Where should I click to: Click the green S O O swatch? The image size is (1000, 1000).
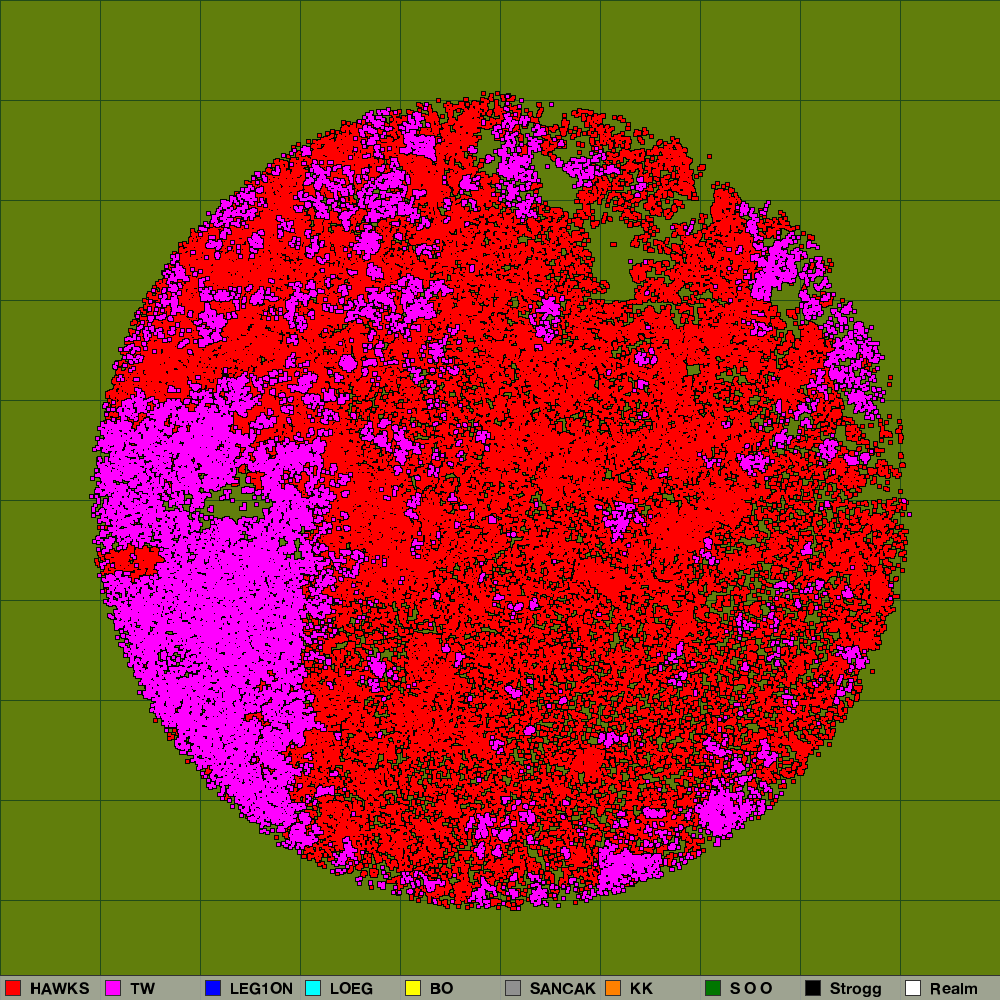click(713, 988)
